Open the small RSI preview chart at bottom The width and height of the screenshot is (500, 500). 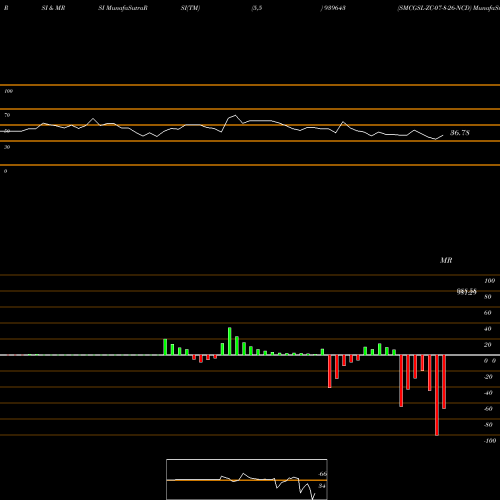(247, 479)
